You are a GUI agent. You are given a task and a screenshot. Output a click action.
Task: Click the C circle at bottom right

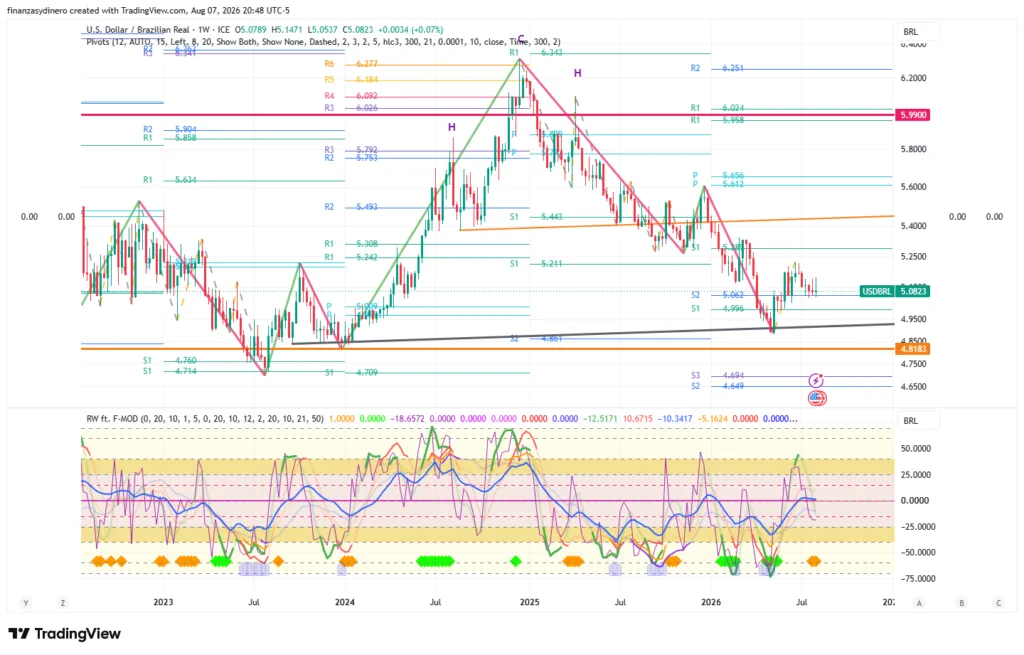point(998,603)
